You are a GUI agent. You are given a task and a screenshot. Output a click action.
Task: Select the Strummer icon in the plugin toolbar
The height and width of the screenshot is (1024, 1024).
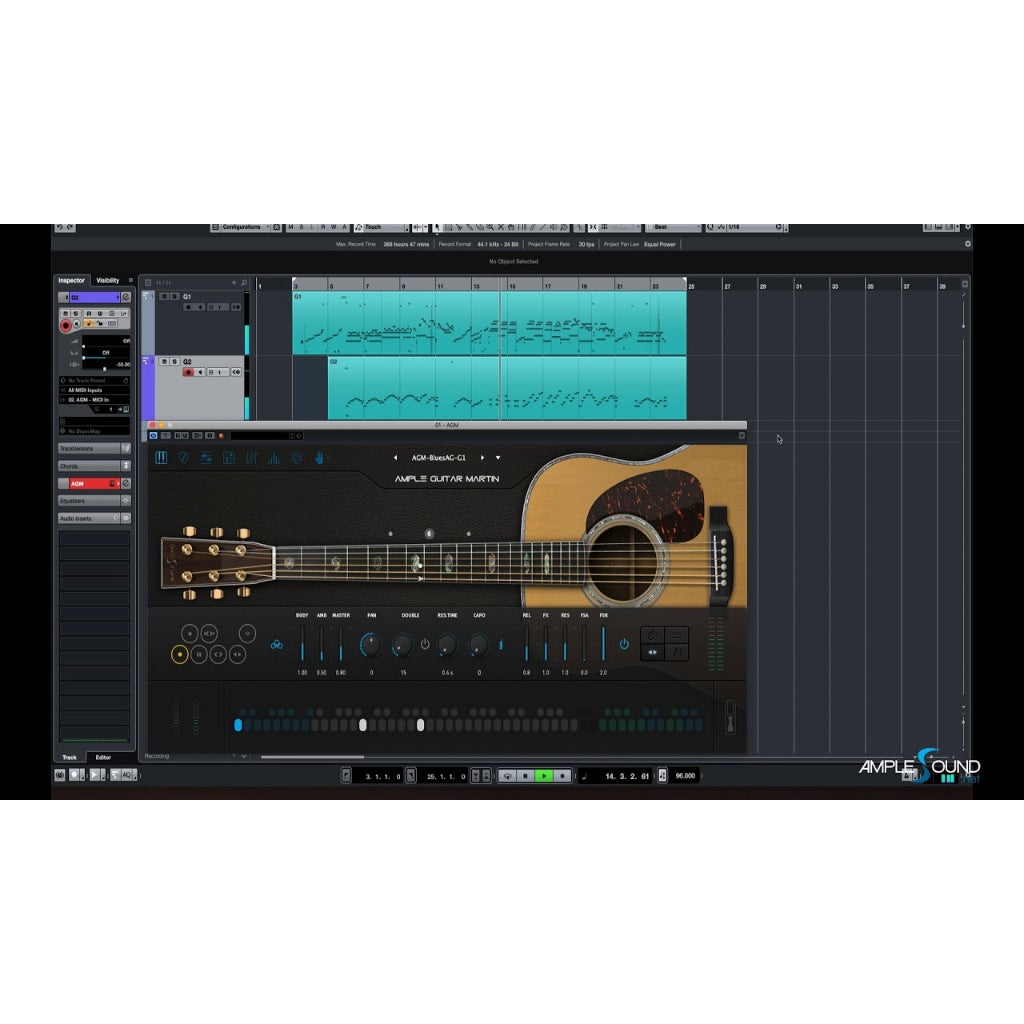coord(184,457)
